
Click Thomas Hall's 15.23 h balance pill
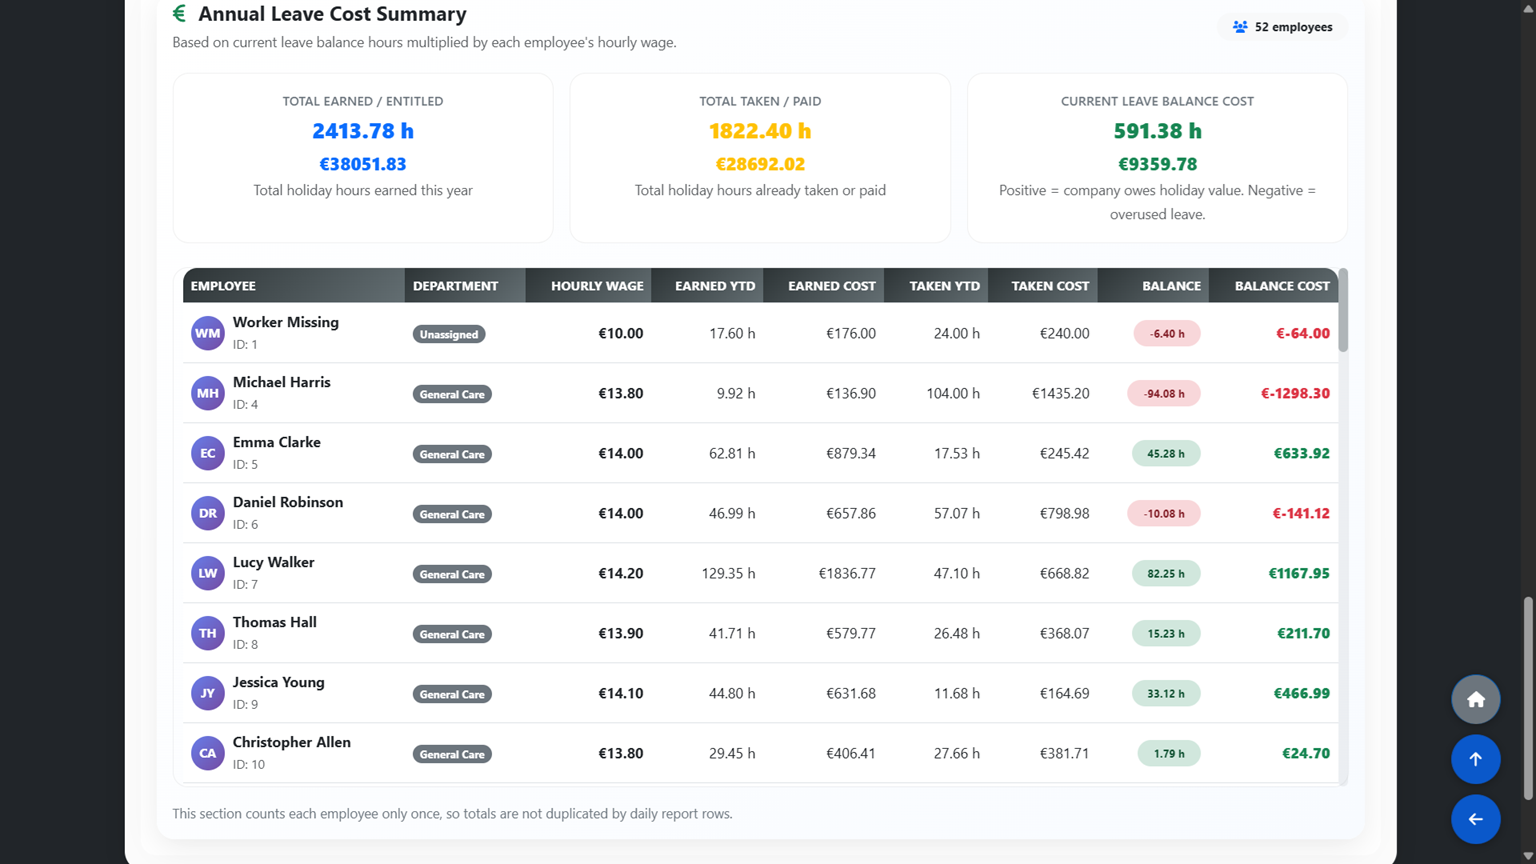[x=1166, y=633]
